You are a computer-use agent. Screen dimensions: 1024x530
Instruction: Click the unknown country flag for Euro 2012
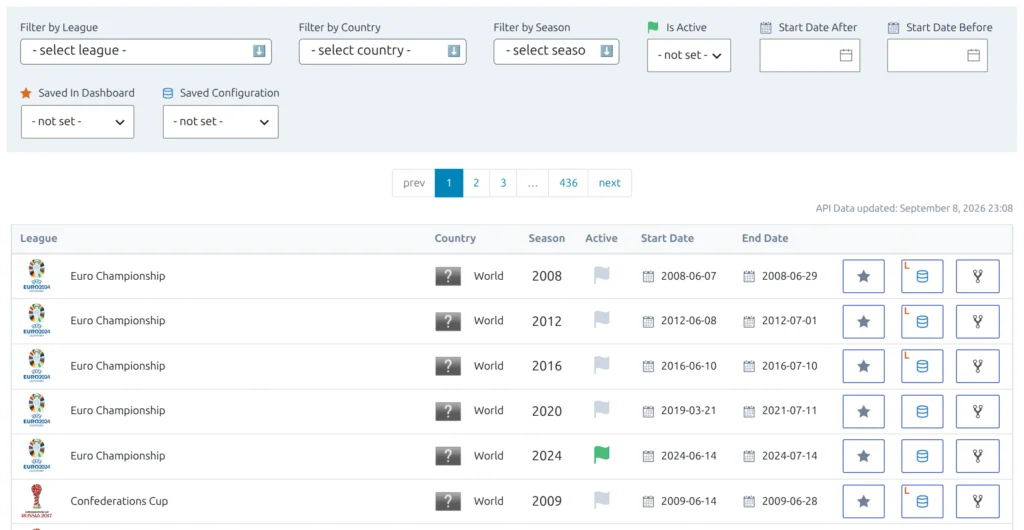pos(448,321)
